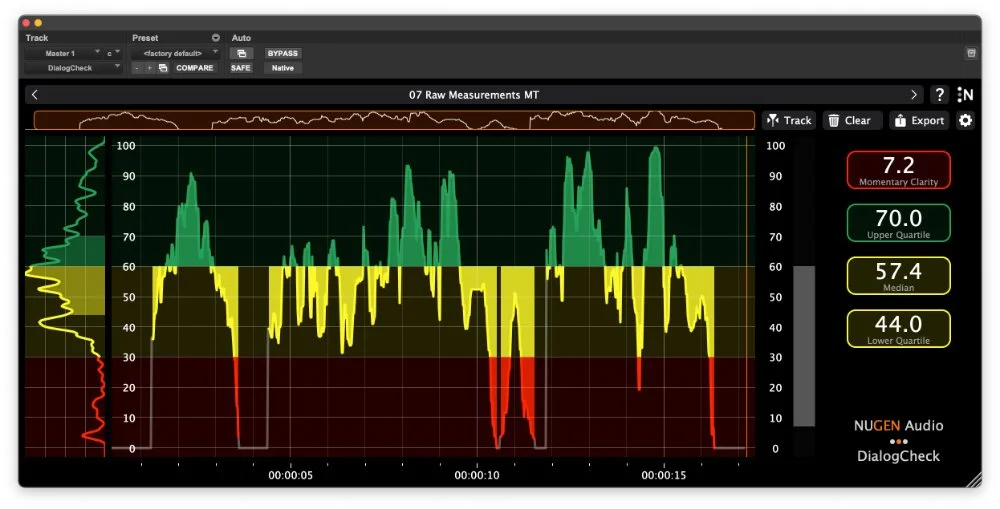Open settings with the gear icon
Image resolution: width=1000 pixels, height=509 pixels.
[966, 120]
